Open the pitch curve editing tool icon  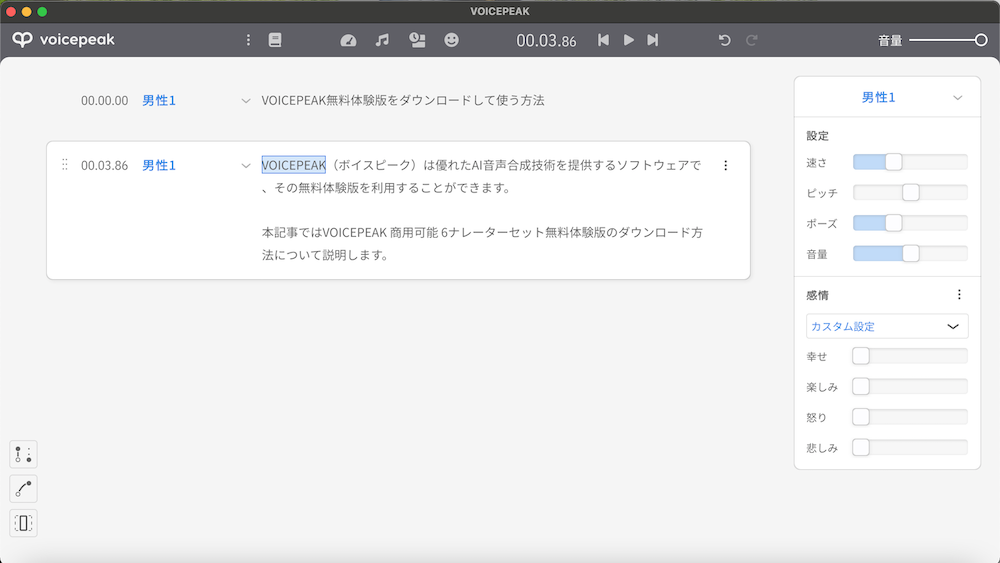tap(24, 489)
